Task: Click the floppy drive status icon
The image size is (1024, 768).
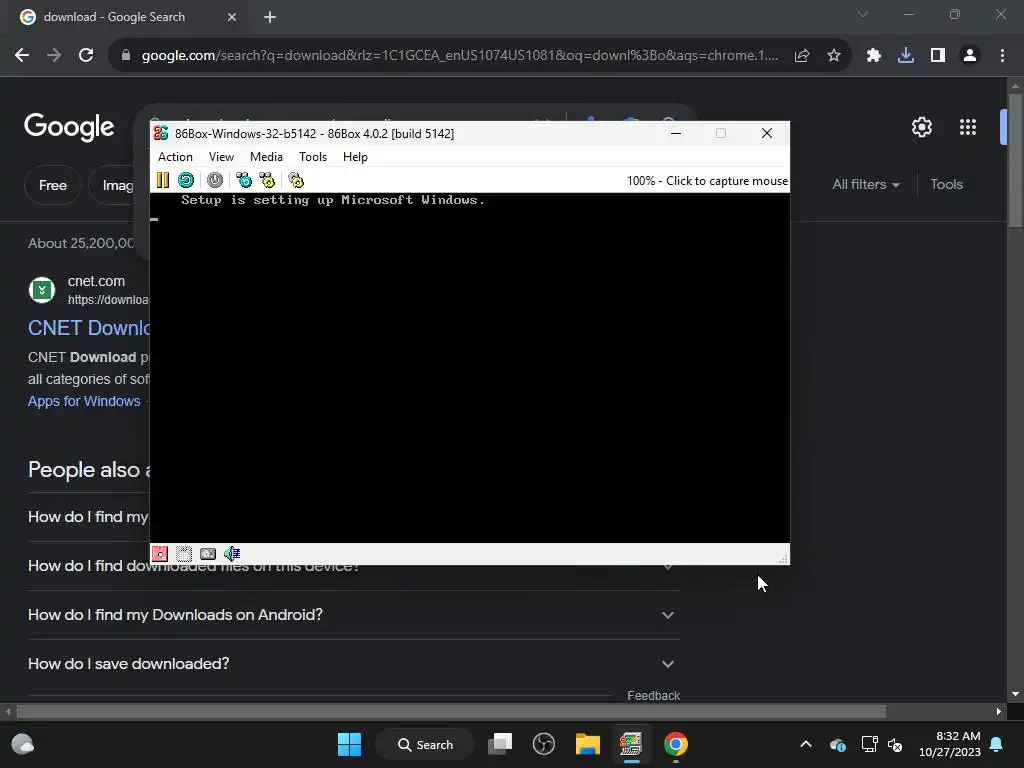Action: pyautogui.click(x=160, y=554)
